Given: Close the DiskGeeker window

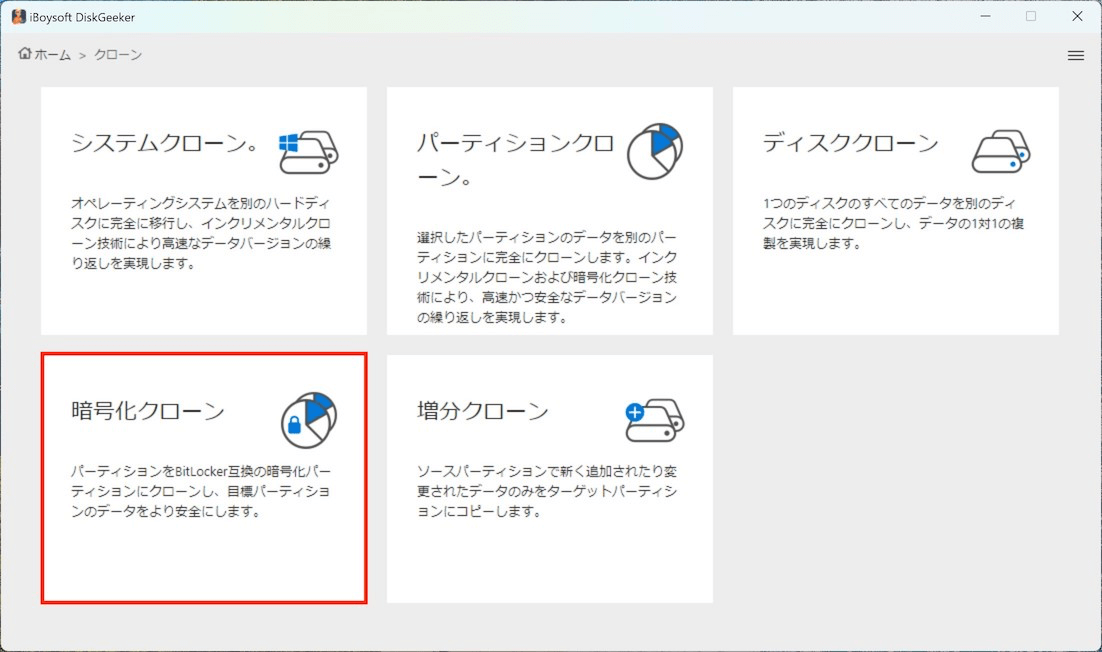Looking at the screenshot, I should tap(1077, 16).
